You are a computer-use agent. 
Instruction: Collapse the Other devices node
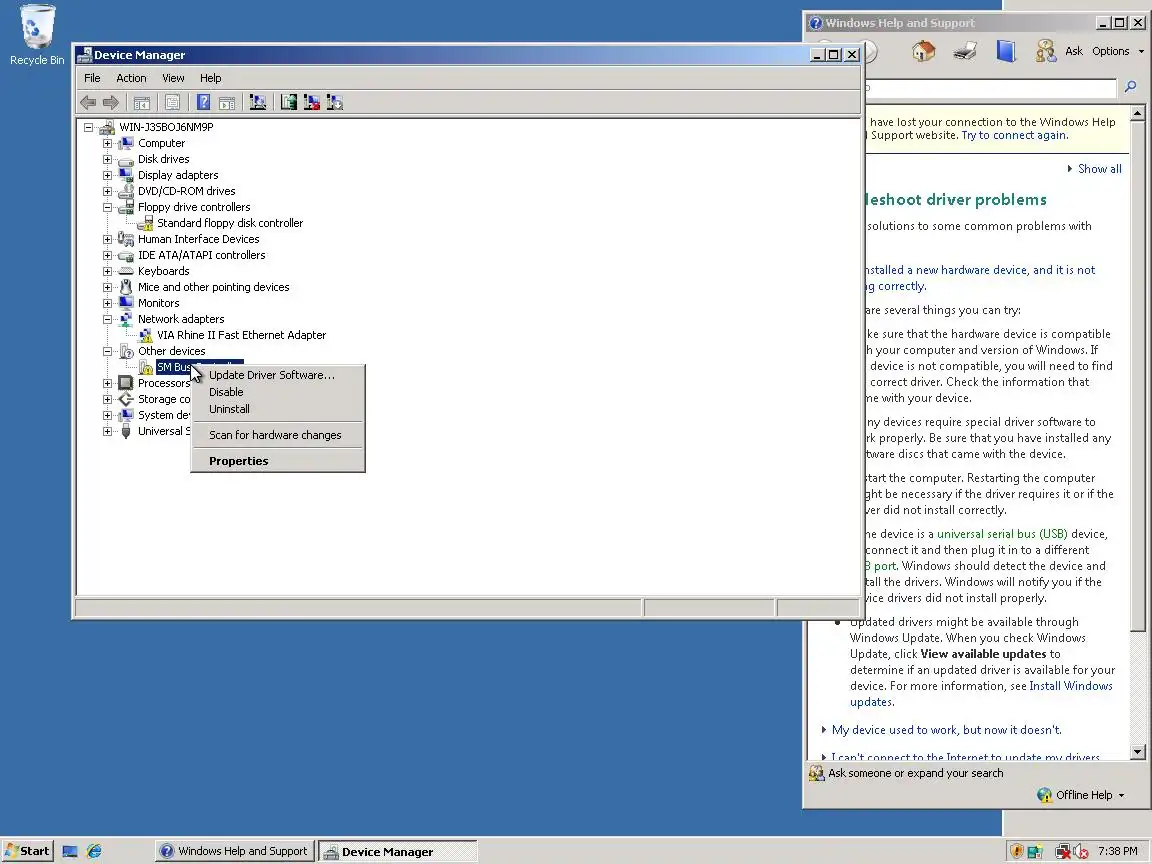click(107, 351)
